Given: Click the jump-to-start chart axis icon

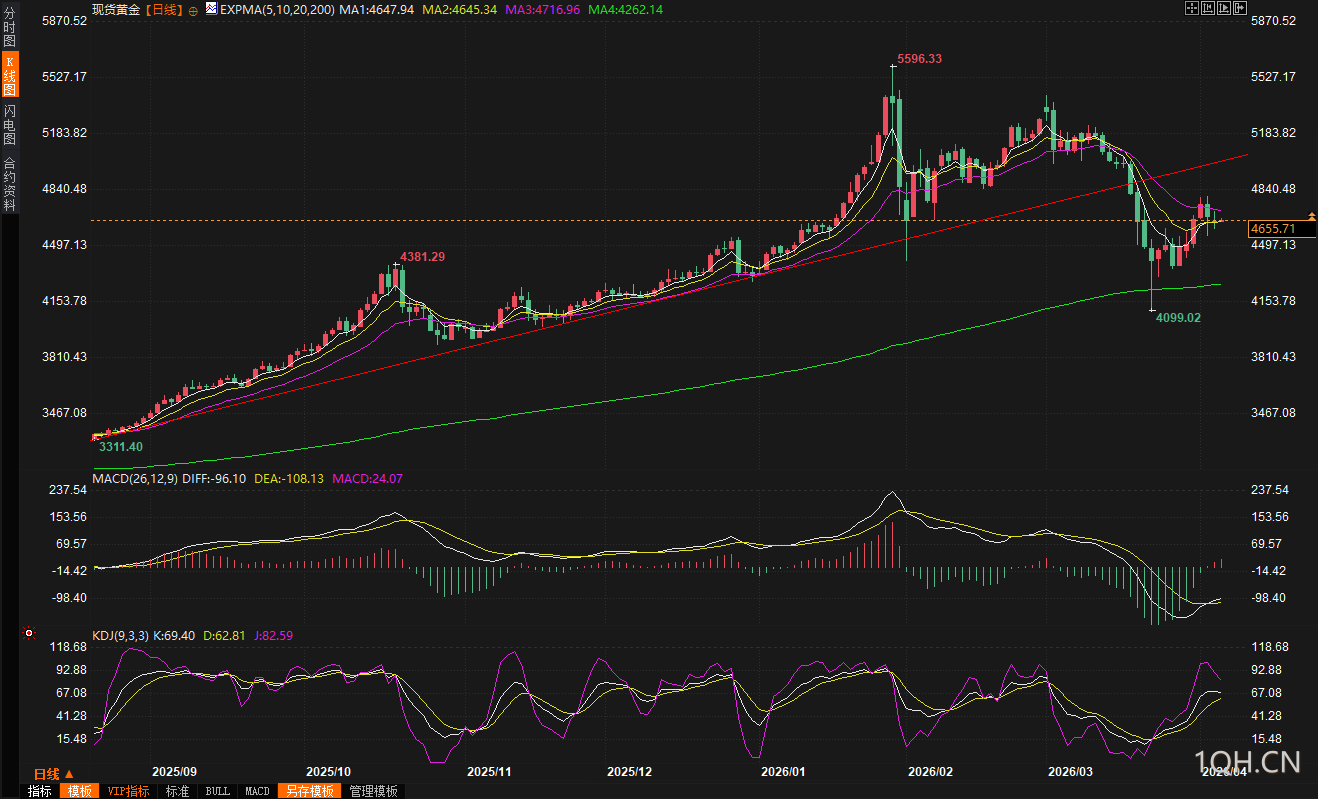Looking at the screenshot, I should point(1208,8).
